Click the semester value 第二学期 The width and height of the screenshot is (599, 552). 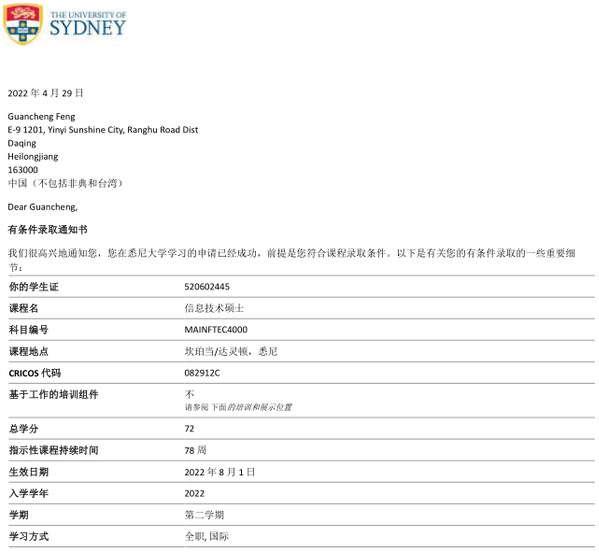click(204, 515)
